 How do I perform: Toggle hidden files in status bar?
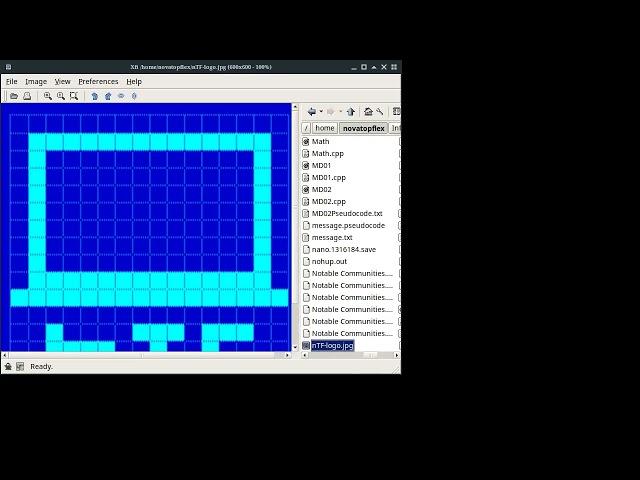(8, 367)
